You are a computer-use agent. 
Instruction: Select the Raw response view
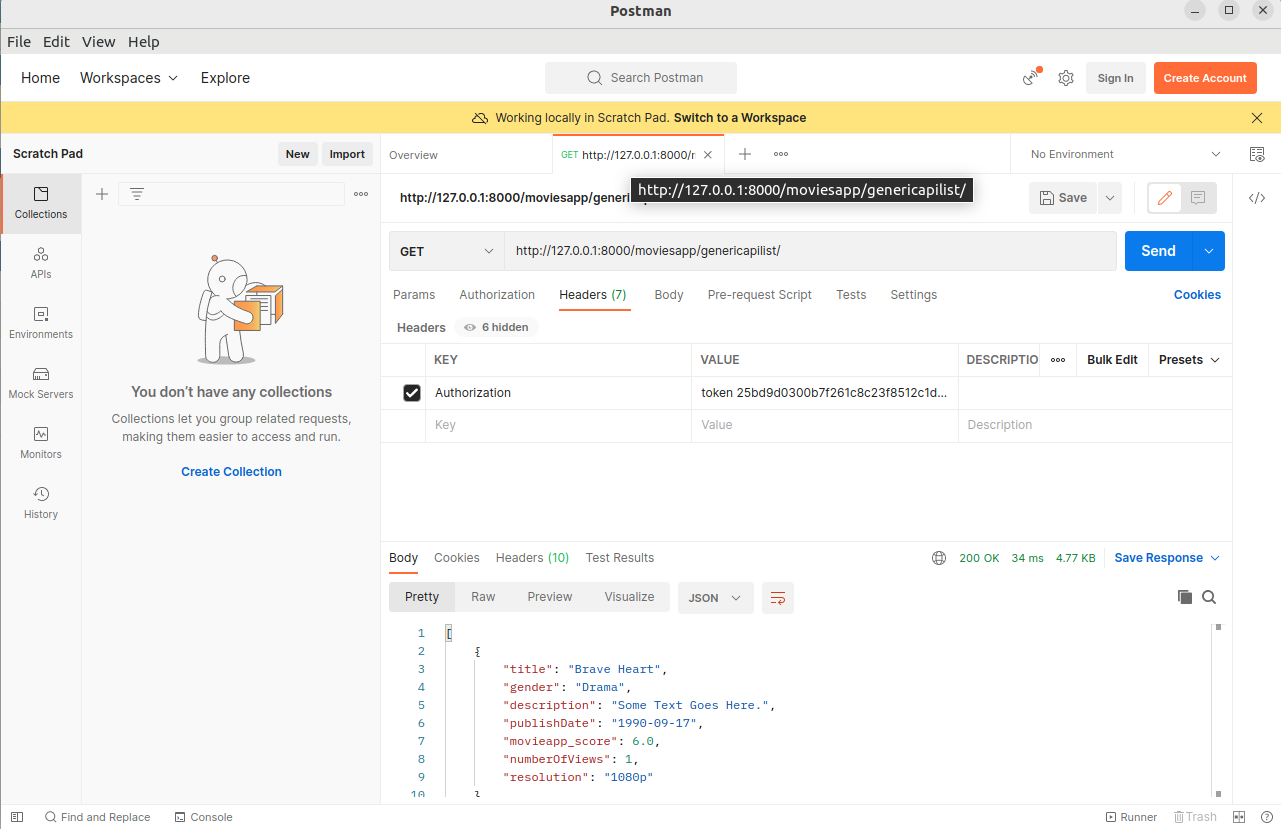point(483,597)
